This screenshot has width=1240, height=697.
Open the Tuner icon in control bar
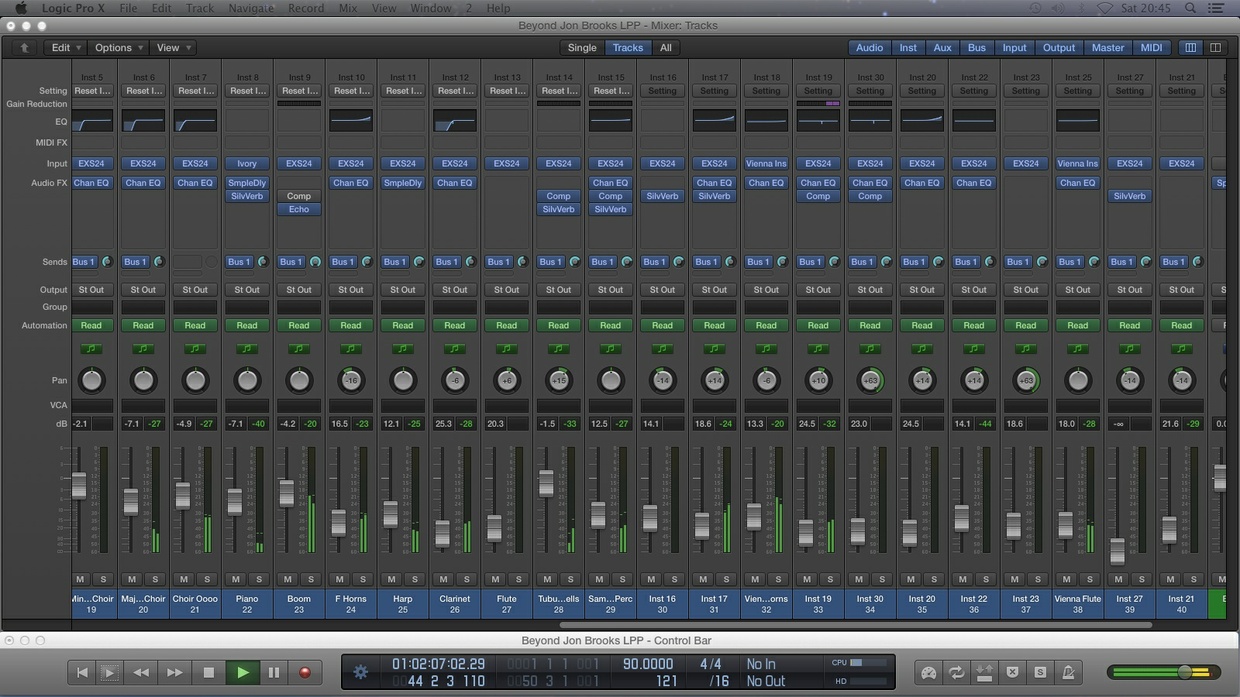click(928, 673)
